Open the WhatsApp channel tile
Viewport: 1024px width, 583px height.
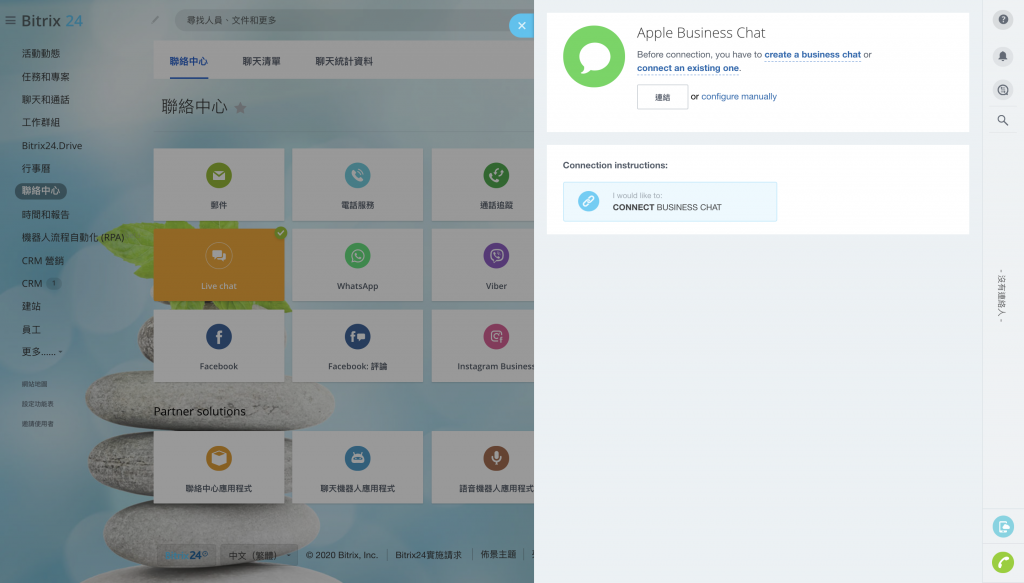(x=357, y=265)
